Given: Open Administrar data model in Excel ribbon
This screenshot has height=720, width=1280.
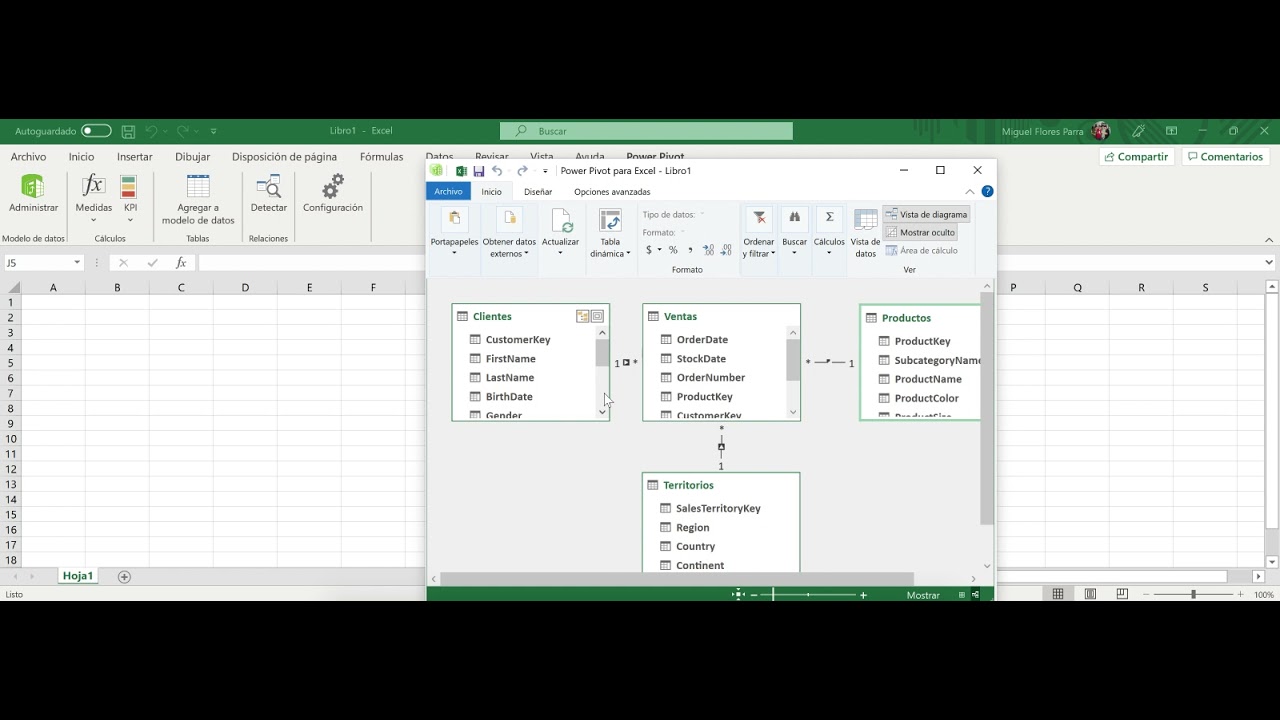Looking at the screenshot, I should click(33, 193).
